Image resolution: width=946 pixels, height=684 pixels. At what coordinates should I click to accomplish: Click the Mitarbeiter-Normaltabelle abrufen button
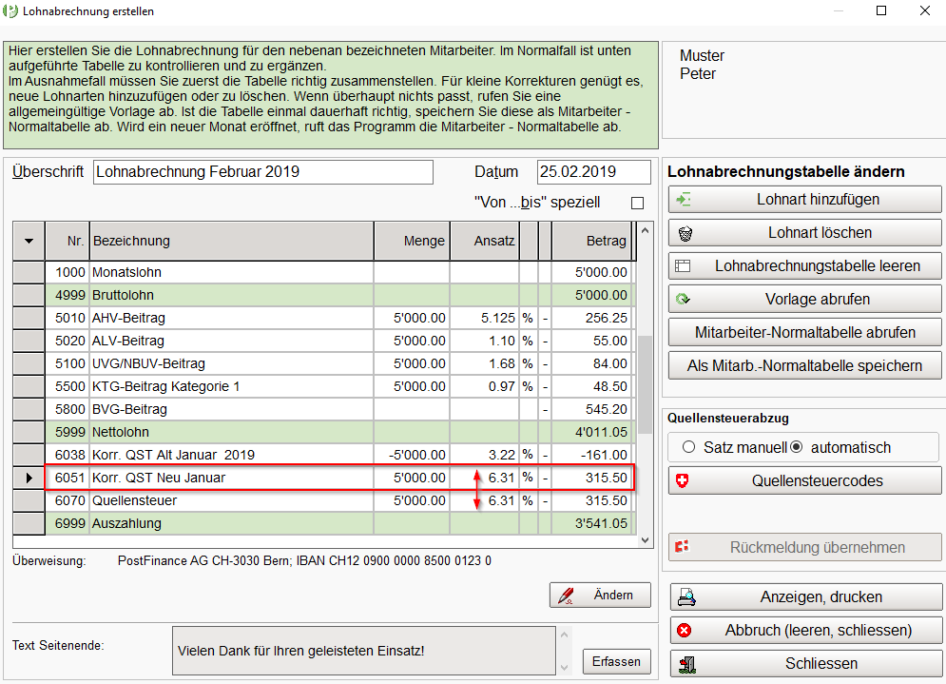pyautogui.click(x=805, y=332)
